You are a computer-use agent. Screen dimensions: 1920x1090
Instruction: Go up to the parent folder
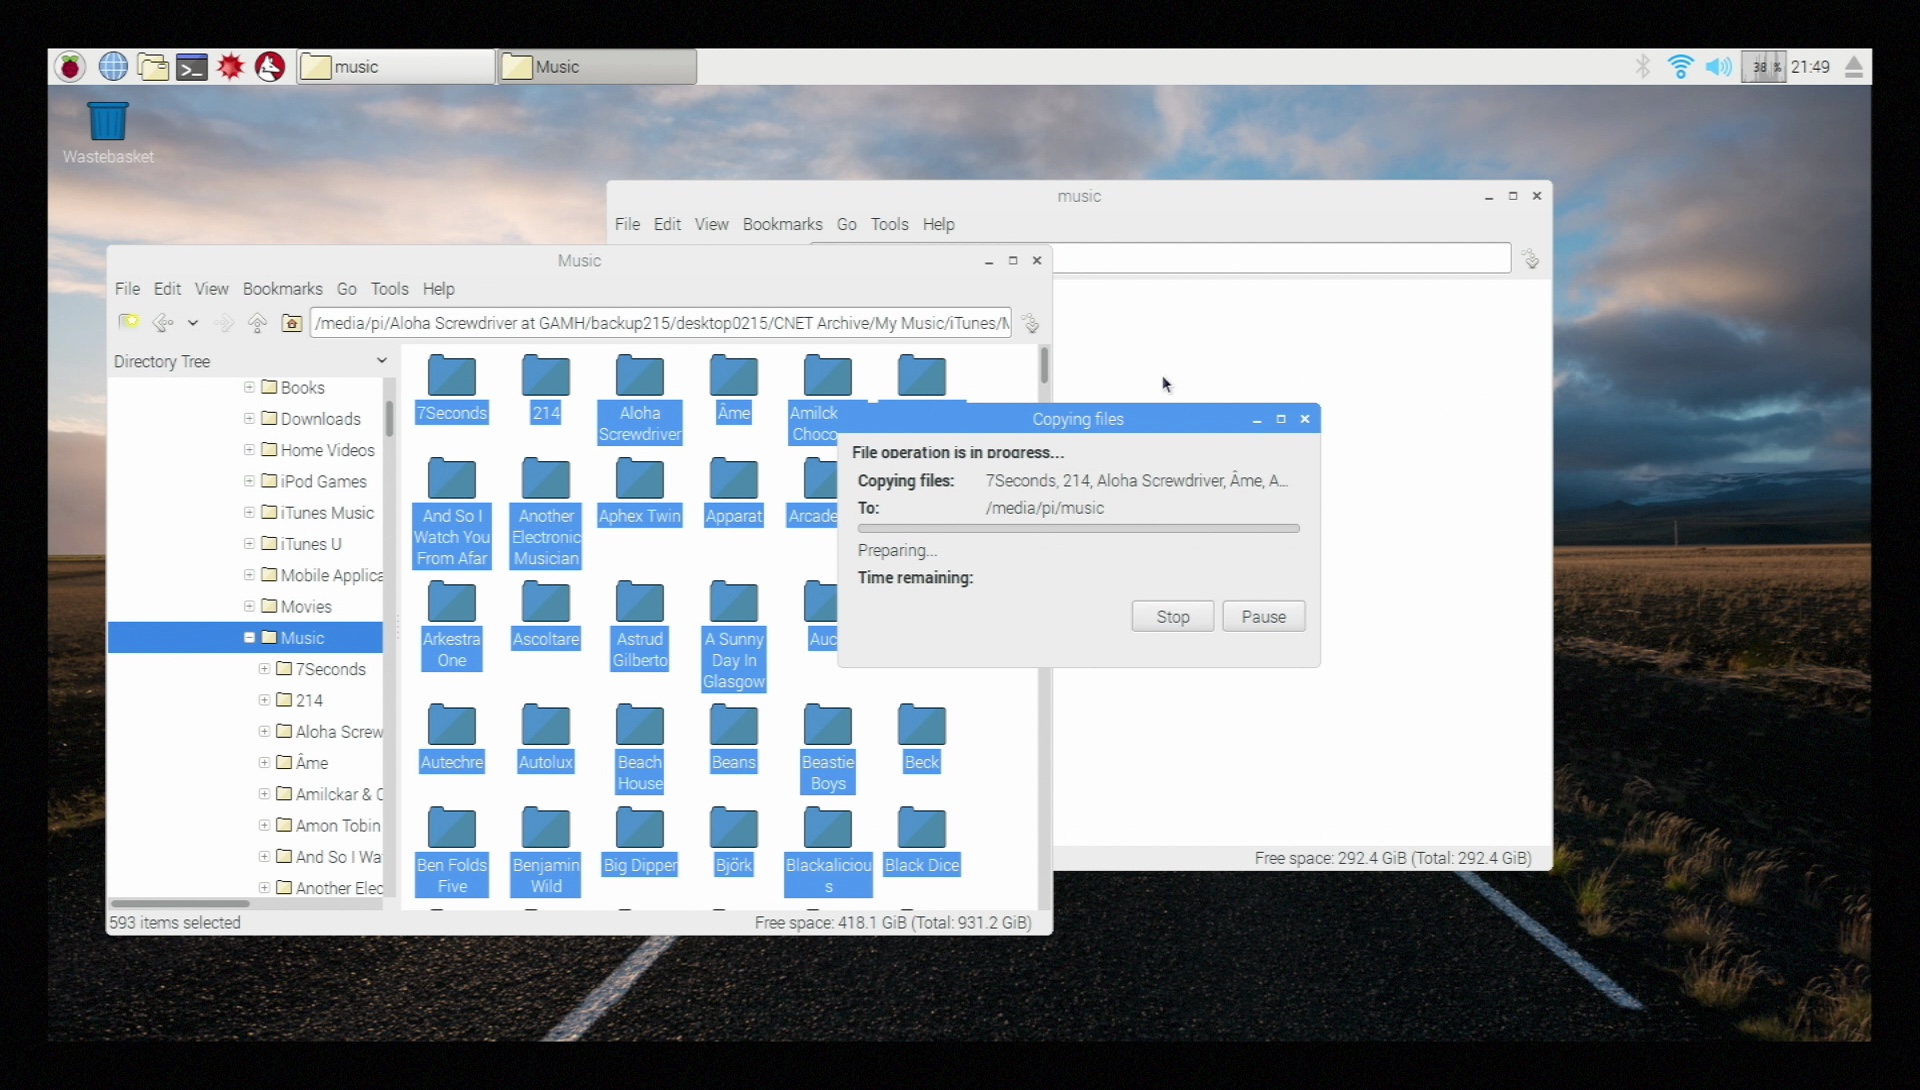(x=257, y=322)
